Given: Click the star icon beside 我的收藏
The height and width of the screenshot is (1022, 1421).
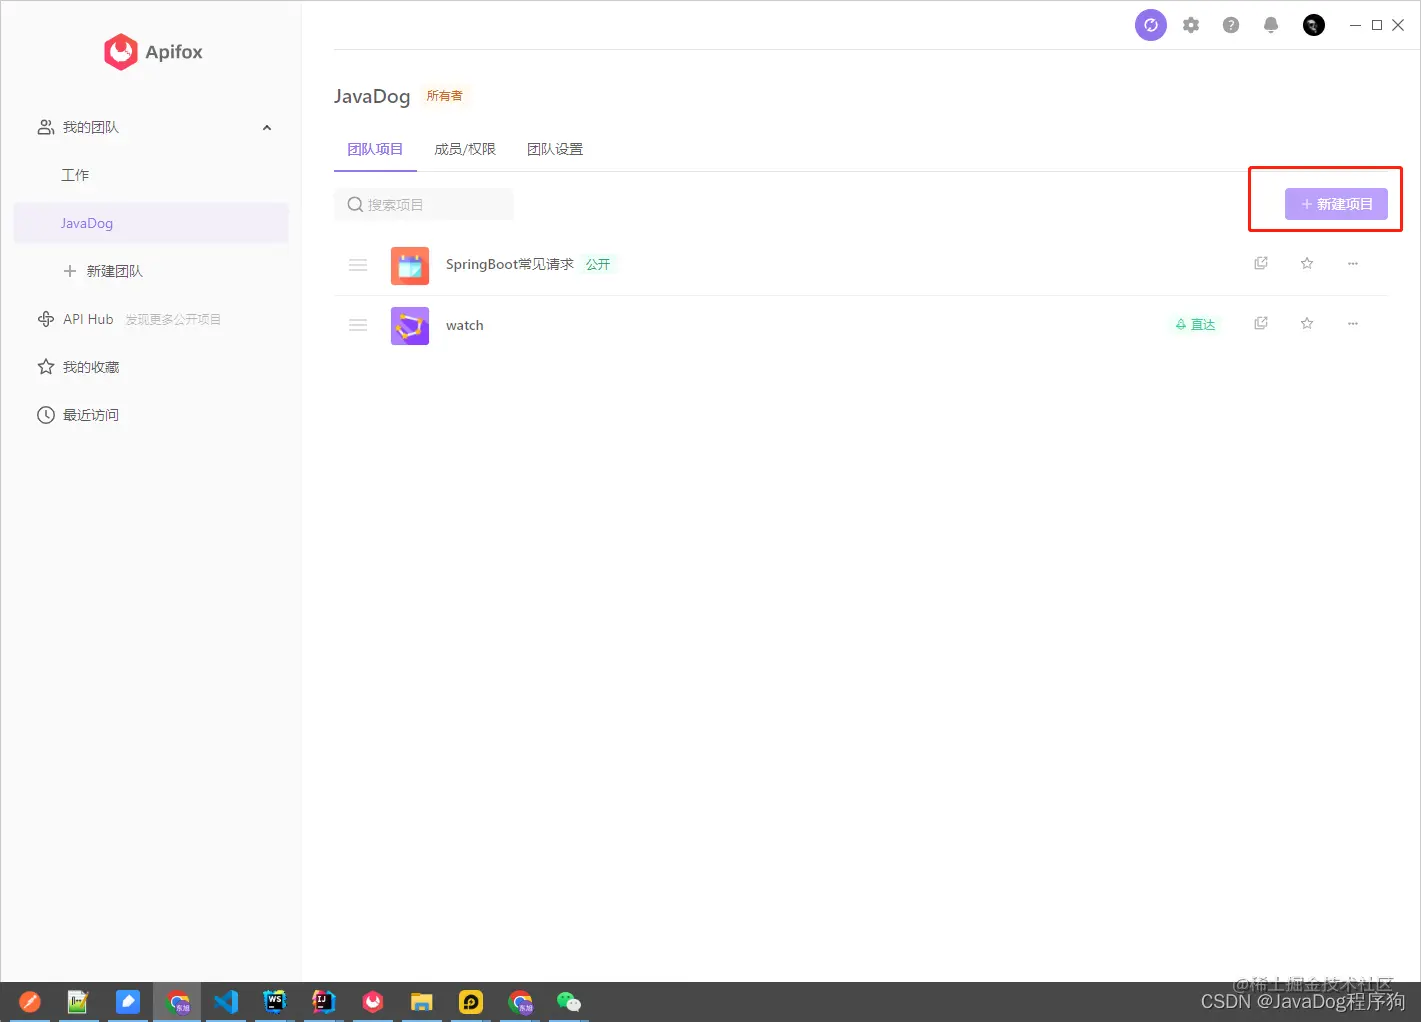Looking at the screenshot, I should coord(46,367).
